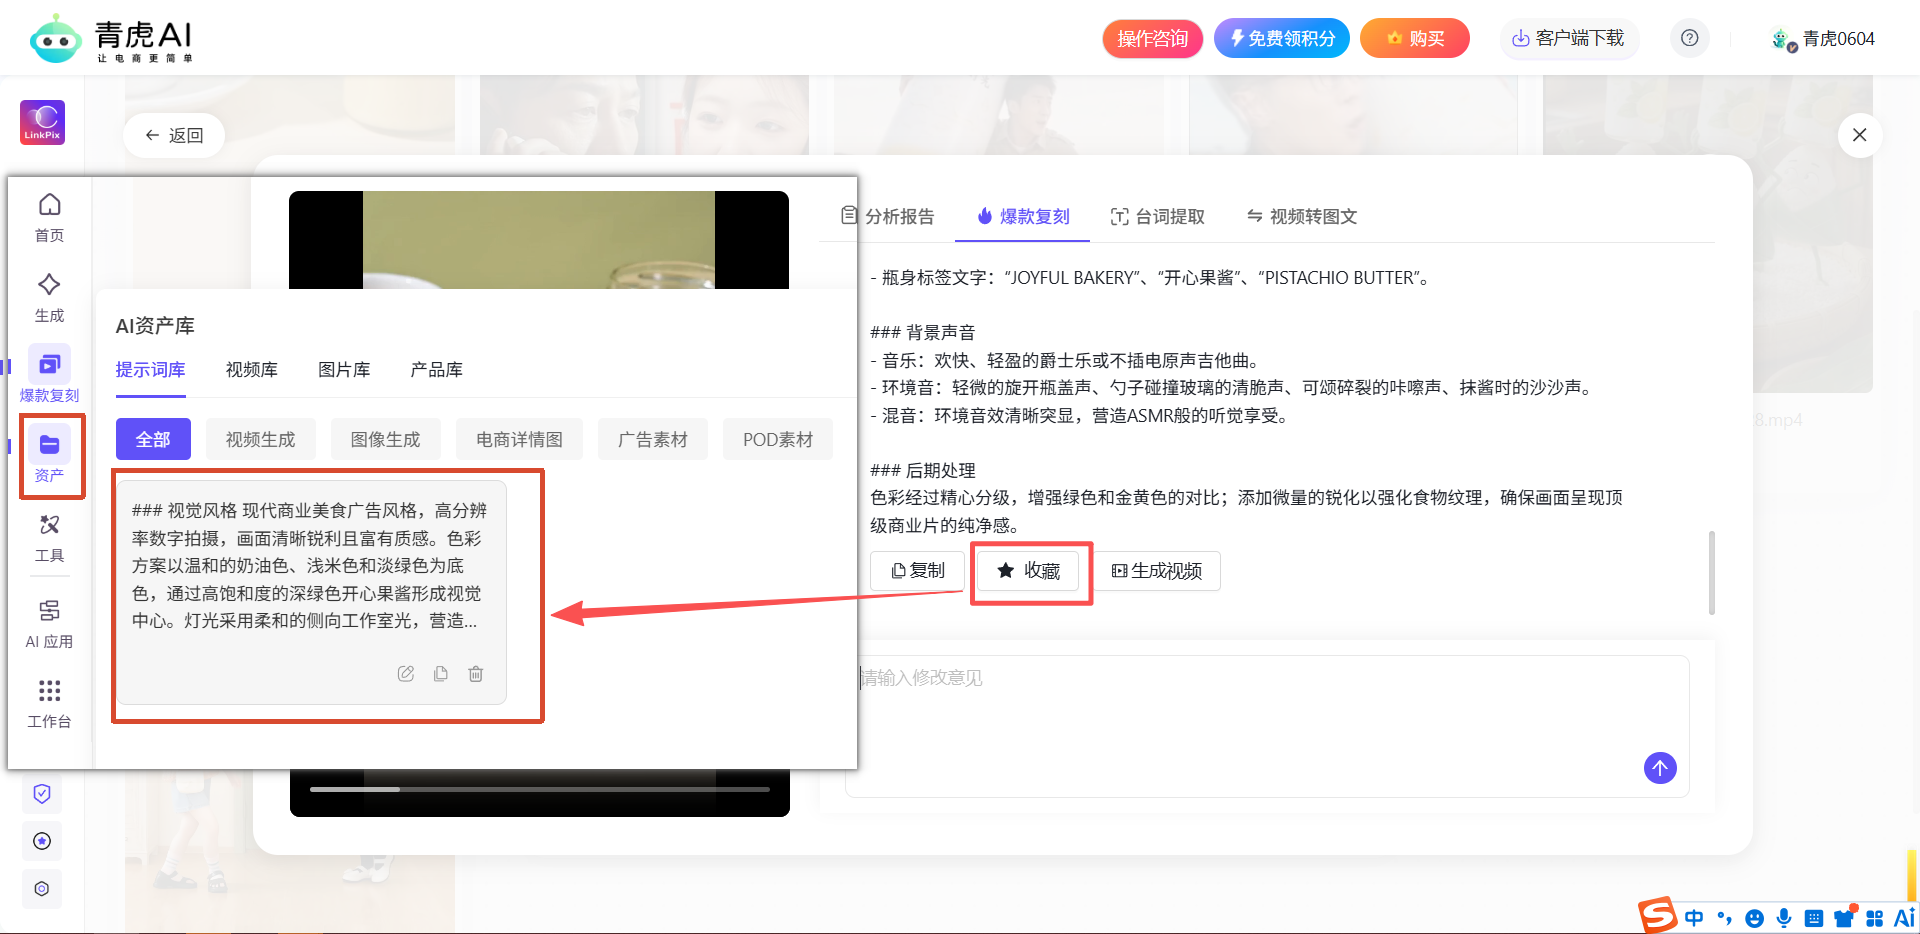Filter prompts by 电商详情图
The image size is (1920, 934).
pyautogui.click(x=520, y=439)
